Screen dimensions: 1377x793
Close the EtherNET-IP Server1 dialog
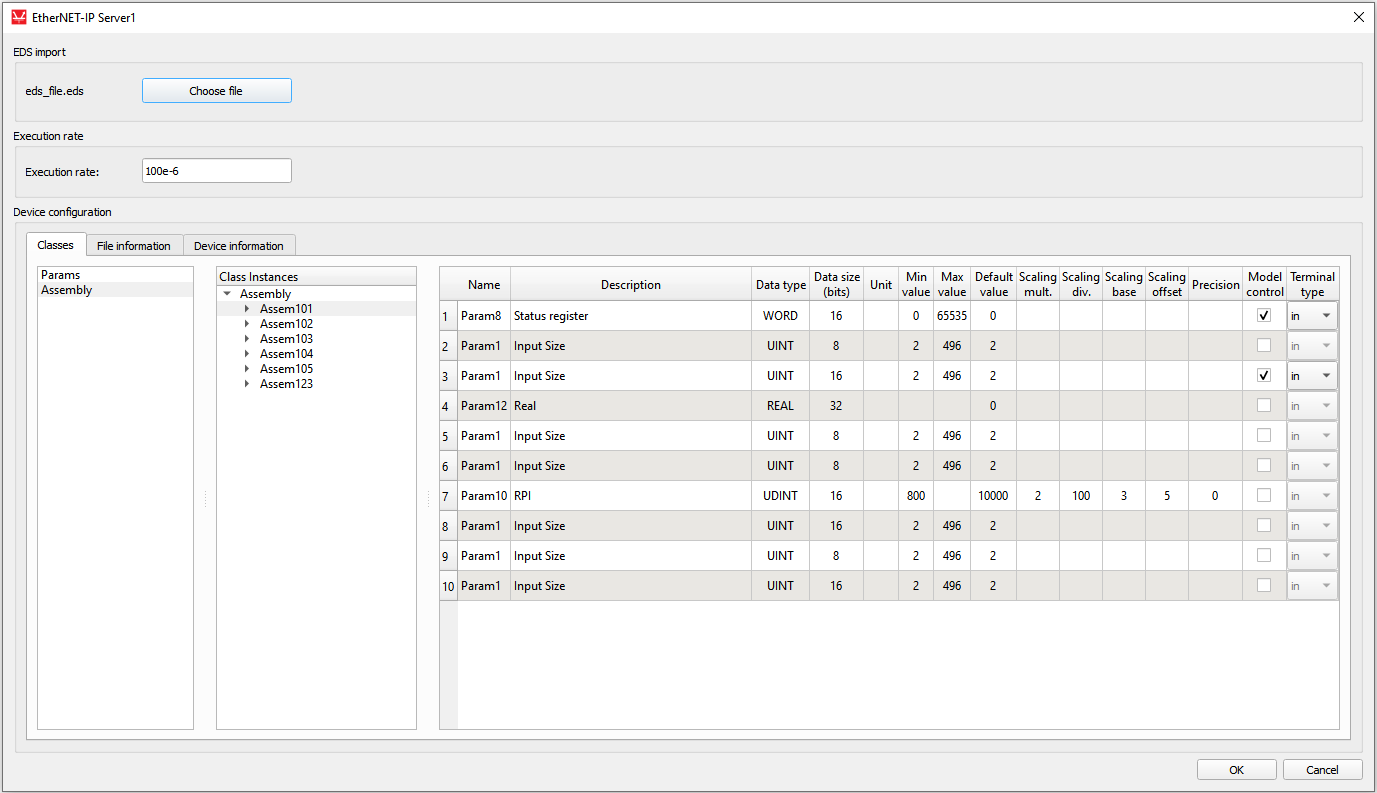pos(1358,17)
